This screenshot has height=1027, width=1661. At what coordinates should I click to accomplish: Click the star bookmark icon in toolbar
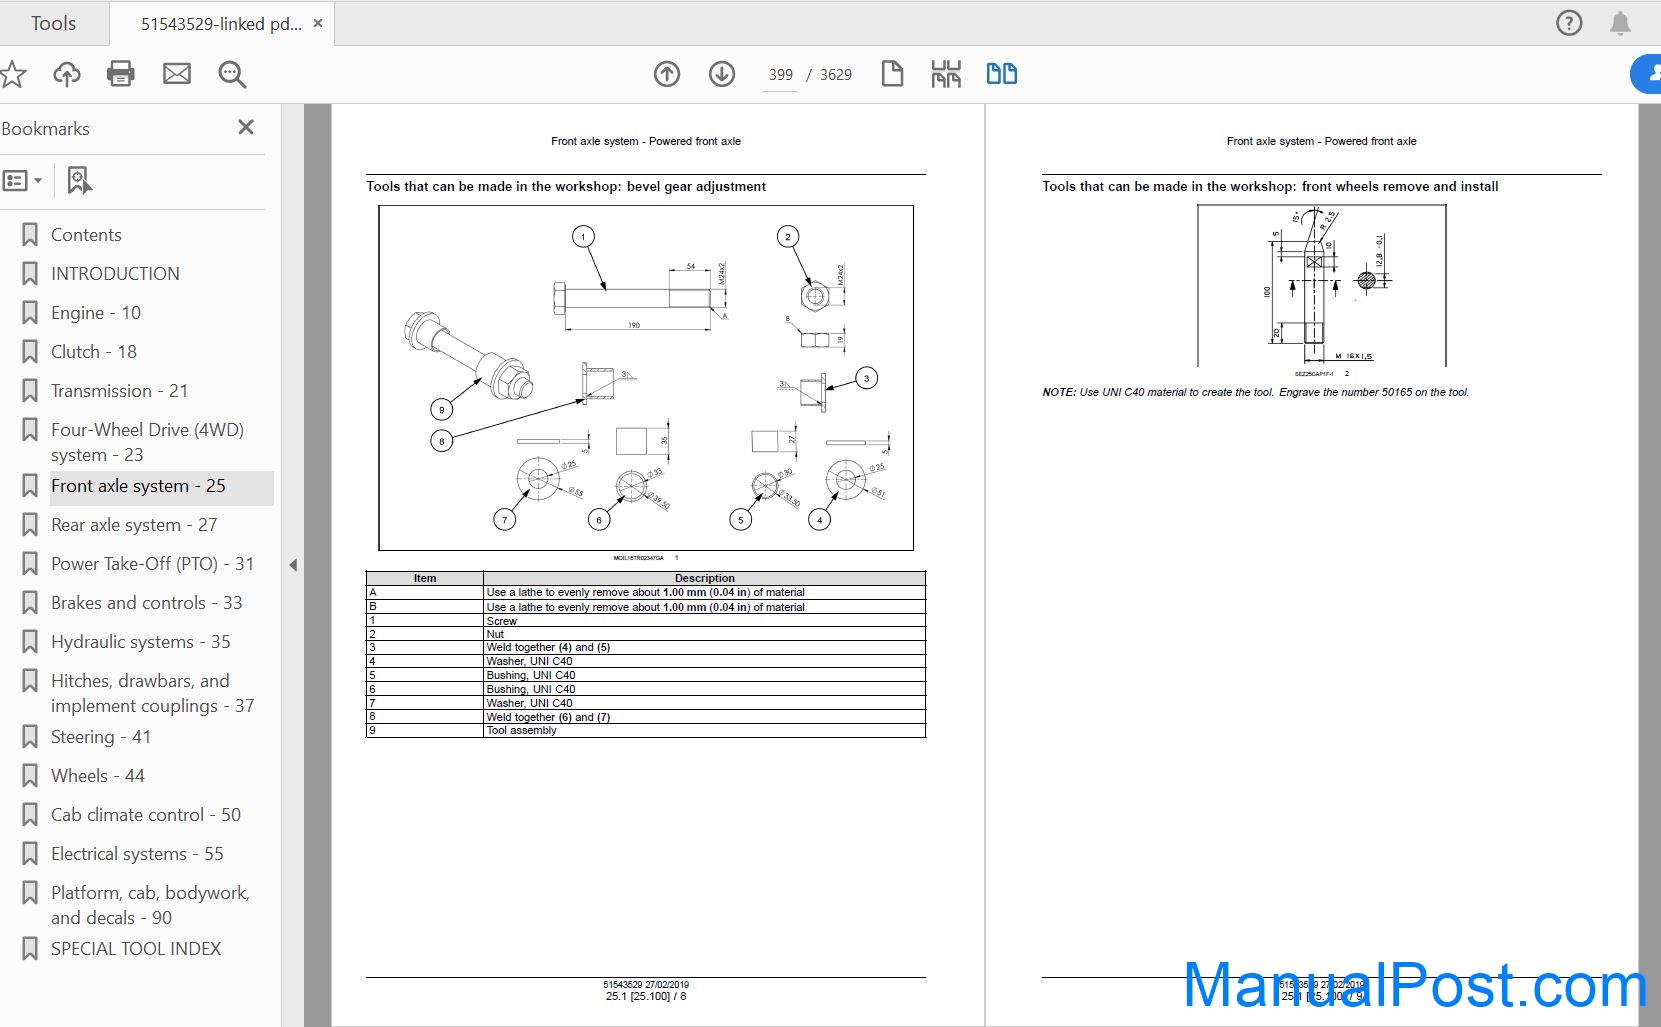[12, 74]
